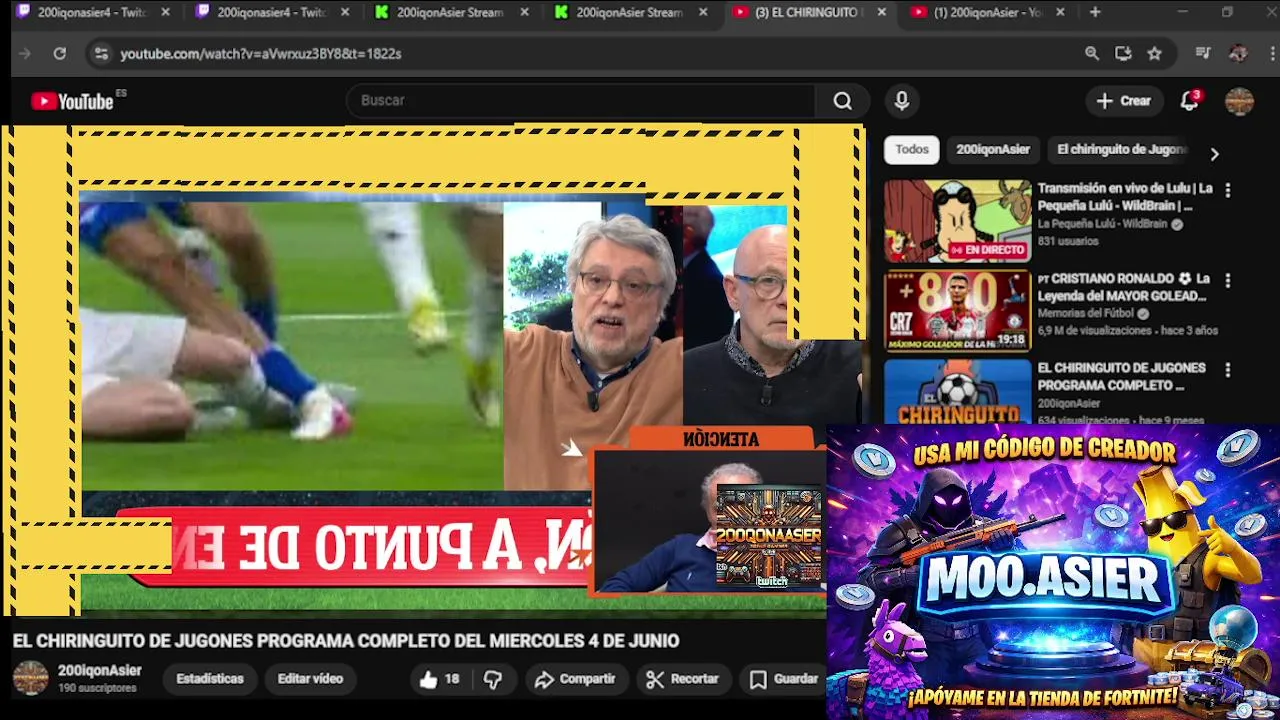This screenshot has width=1280, height=720.
Task: Open 200iqonAsier channel avatar below video
Action: [x=30, y=678]
